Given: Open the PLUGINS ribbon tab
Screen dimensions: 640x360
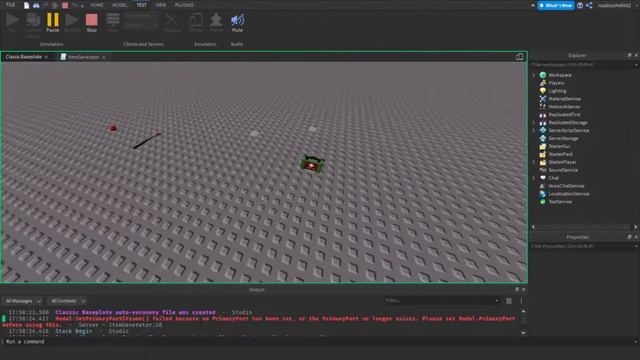Looking at the screenshot, I should coord(184,5).
